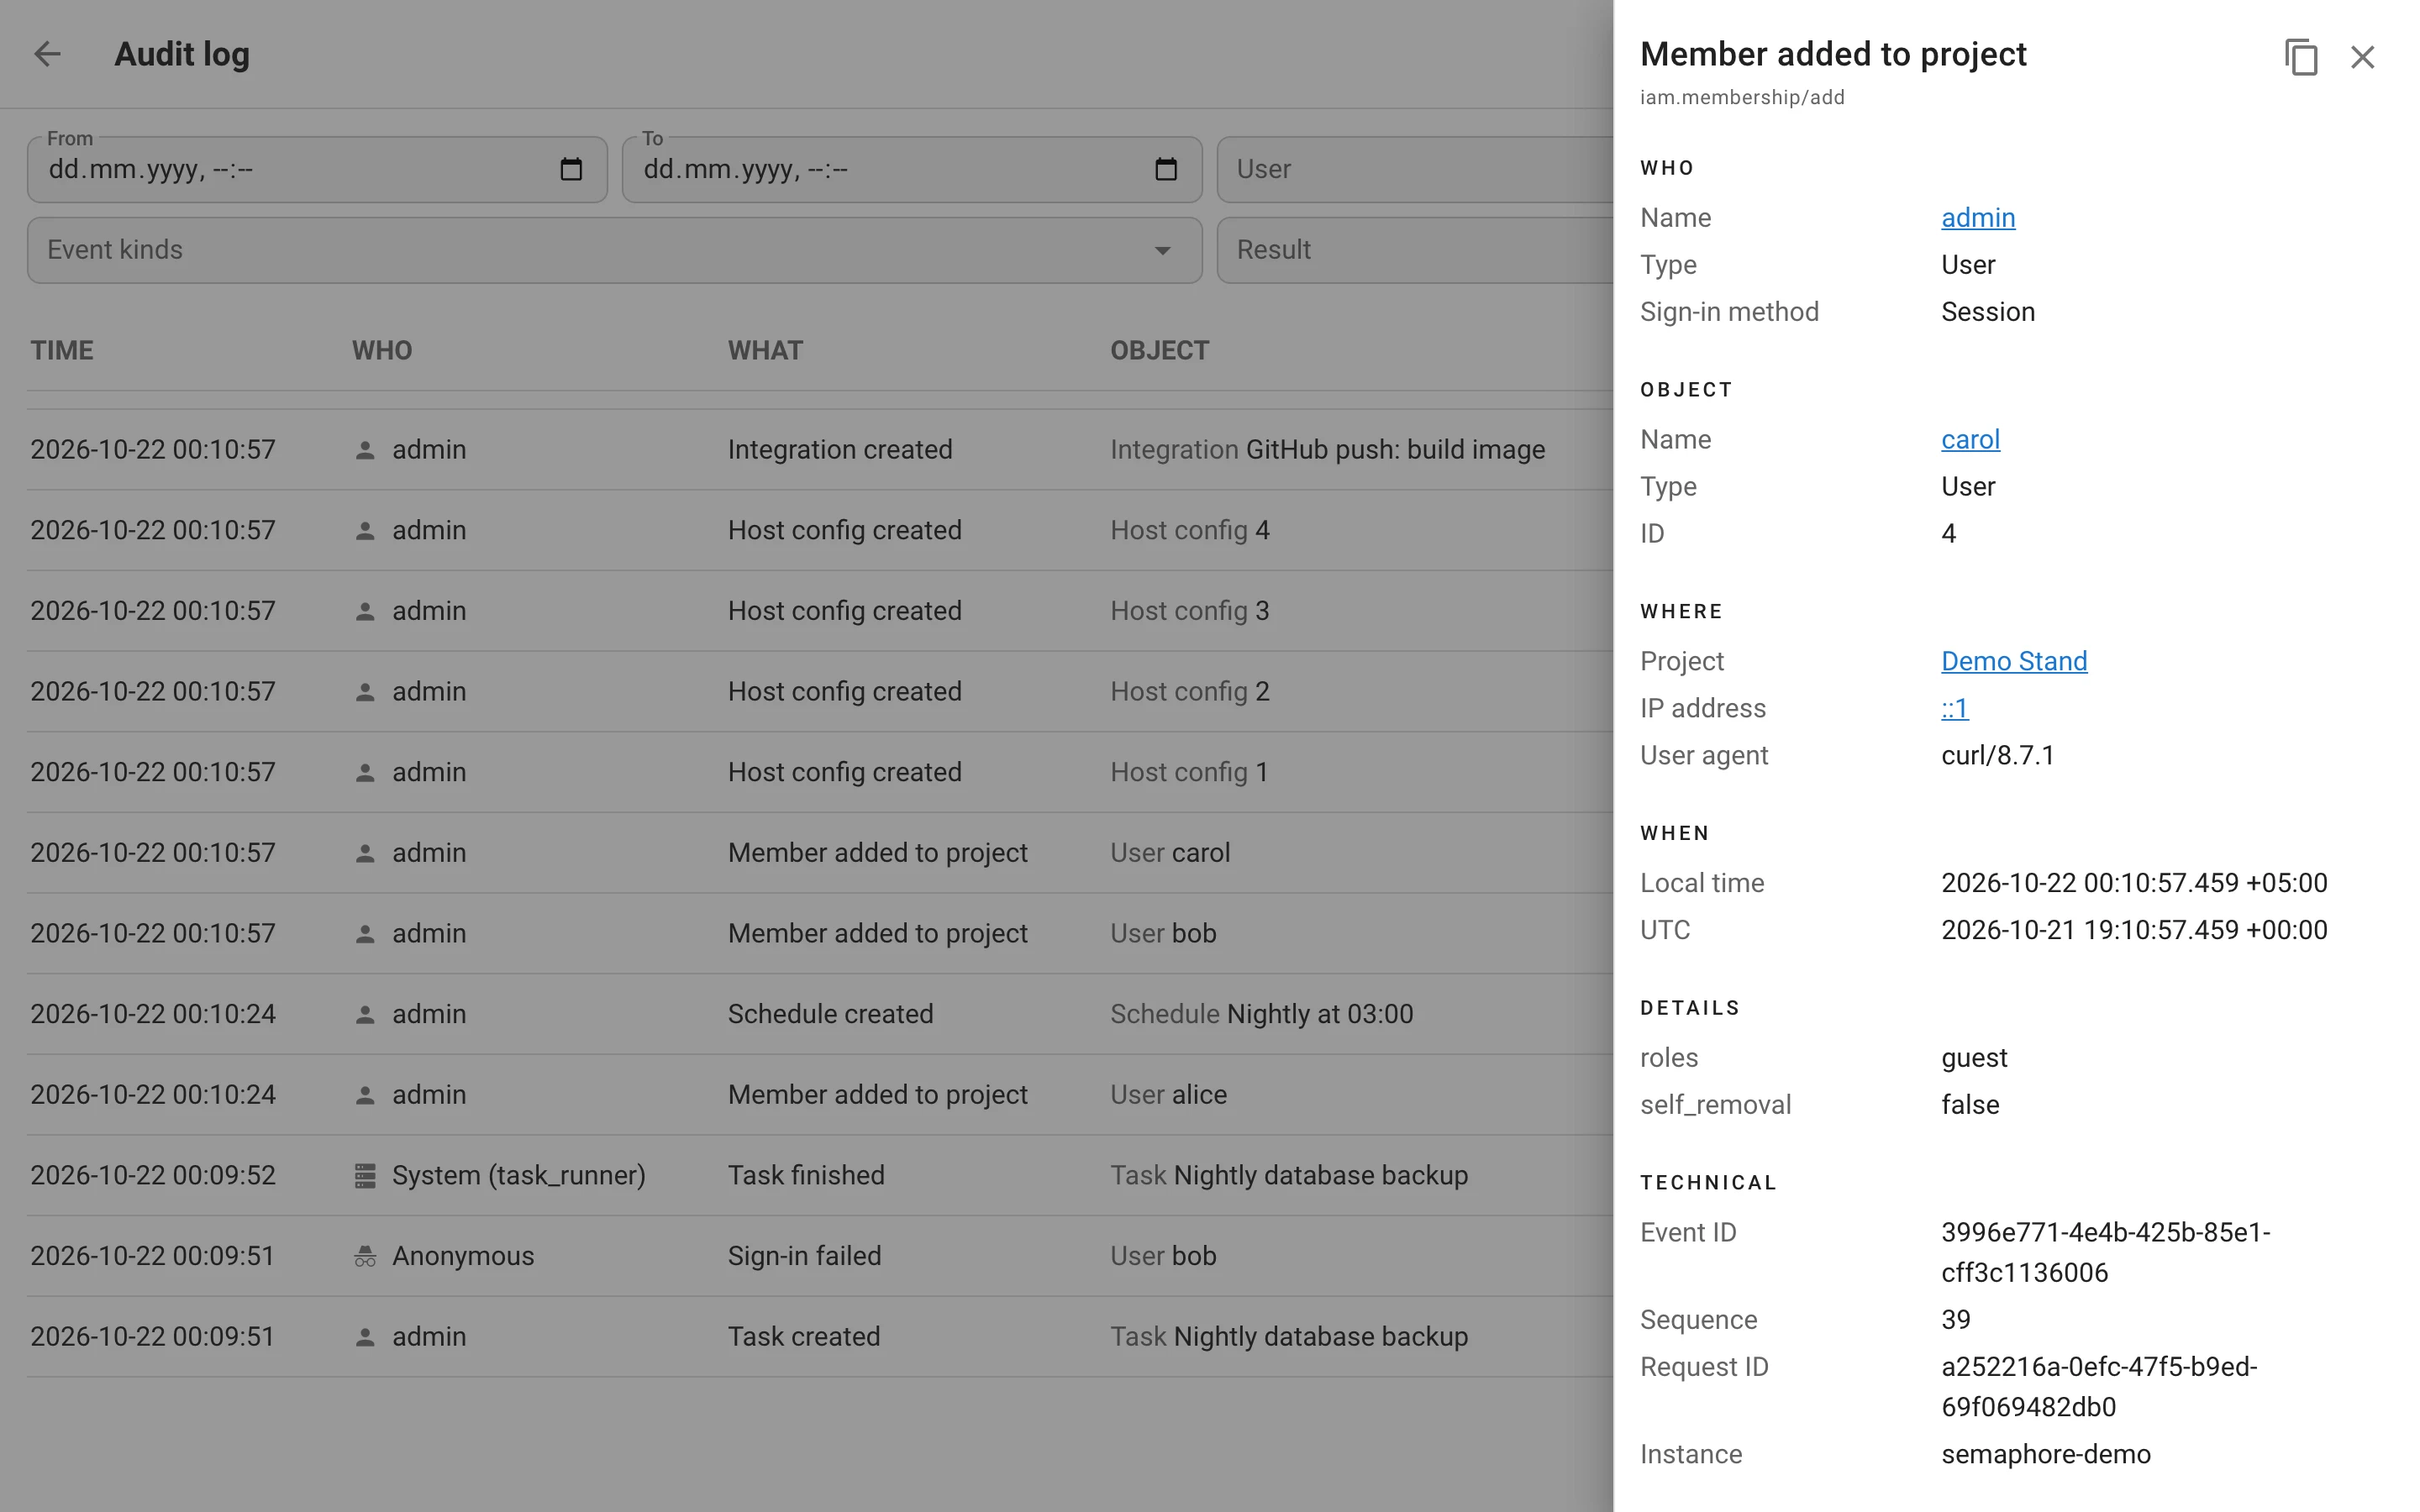The image size is (2420, 1512).
Task: Select the semaphore-demo instance value
Action: click(2046, 1454)
